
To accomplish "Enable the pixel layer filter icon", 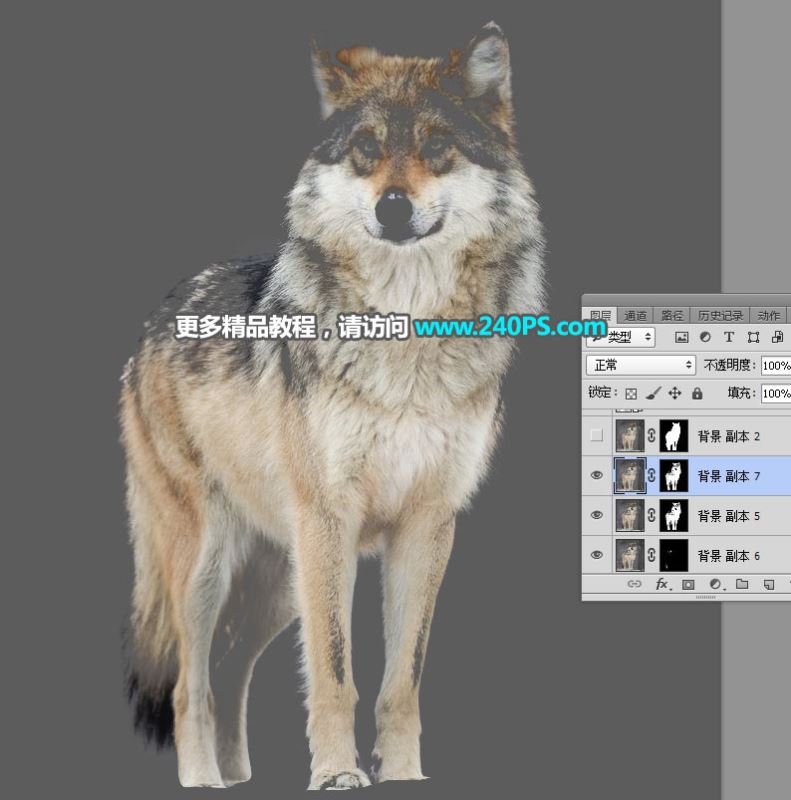I will tap(681, 337).
